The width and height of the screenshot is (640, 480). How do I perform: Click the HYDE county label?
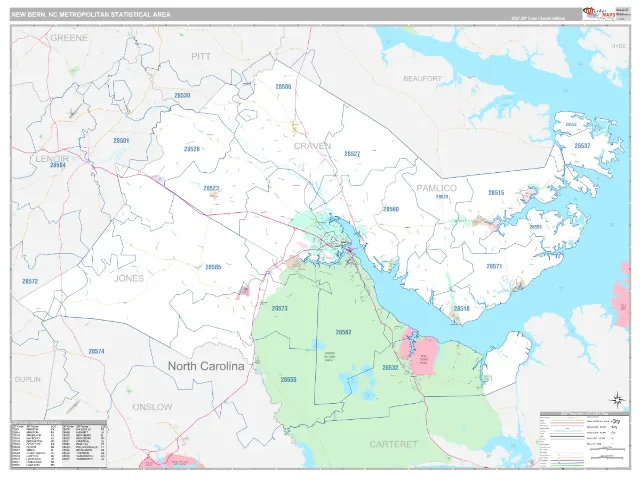click(618, 46)
